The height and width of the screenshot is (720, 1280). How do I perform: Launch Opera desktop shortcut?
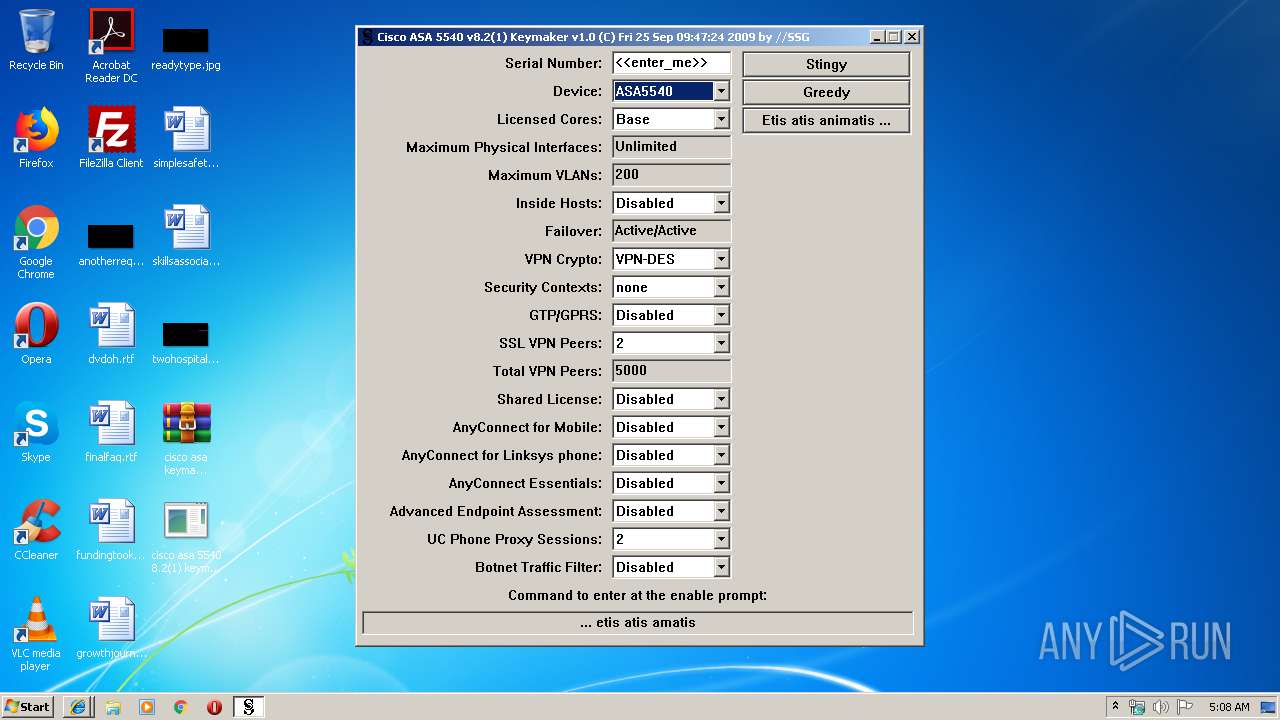click(x=36, y=334)
